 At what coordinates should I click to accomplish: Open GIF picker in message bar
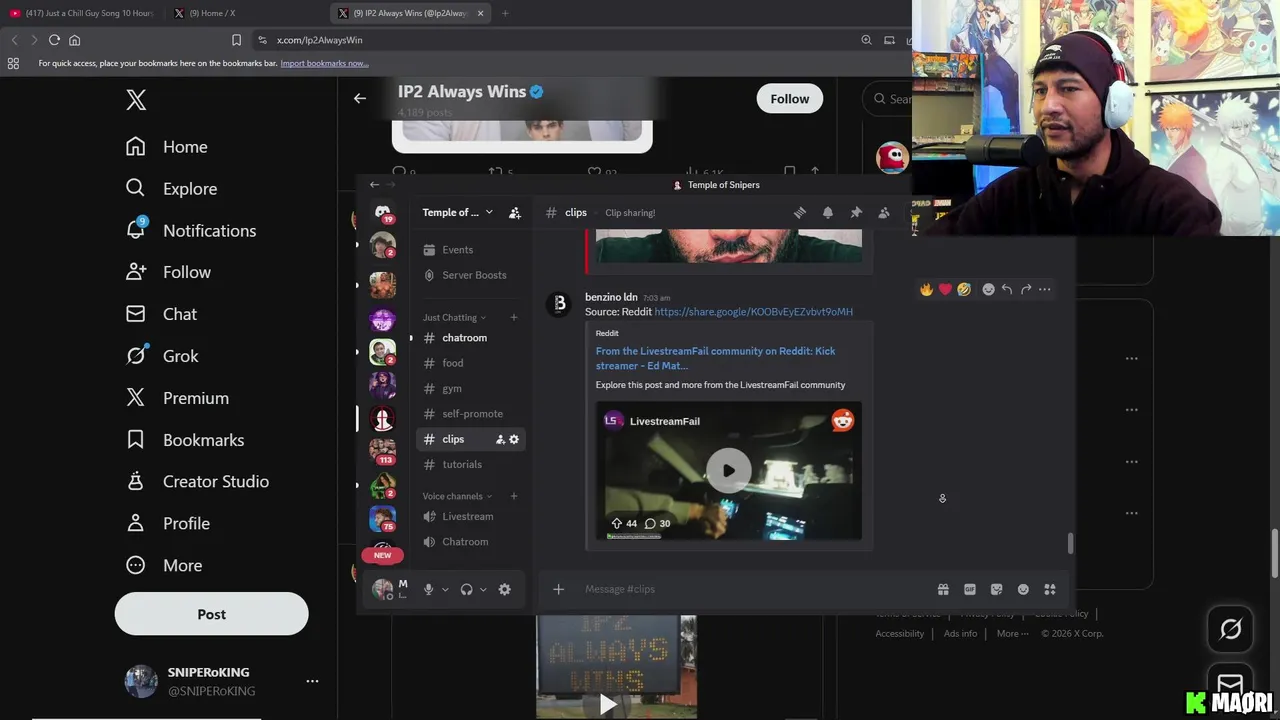[970, 589]
